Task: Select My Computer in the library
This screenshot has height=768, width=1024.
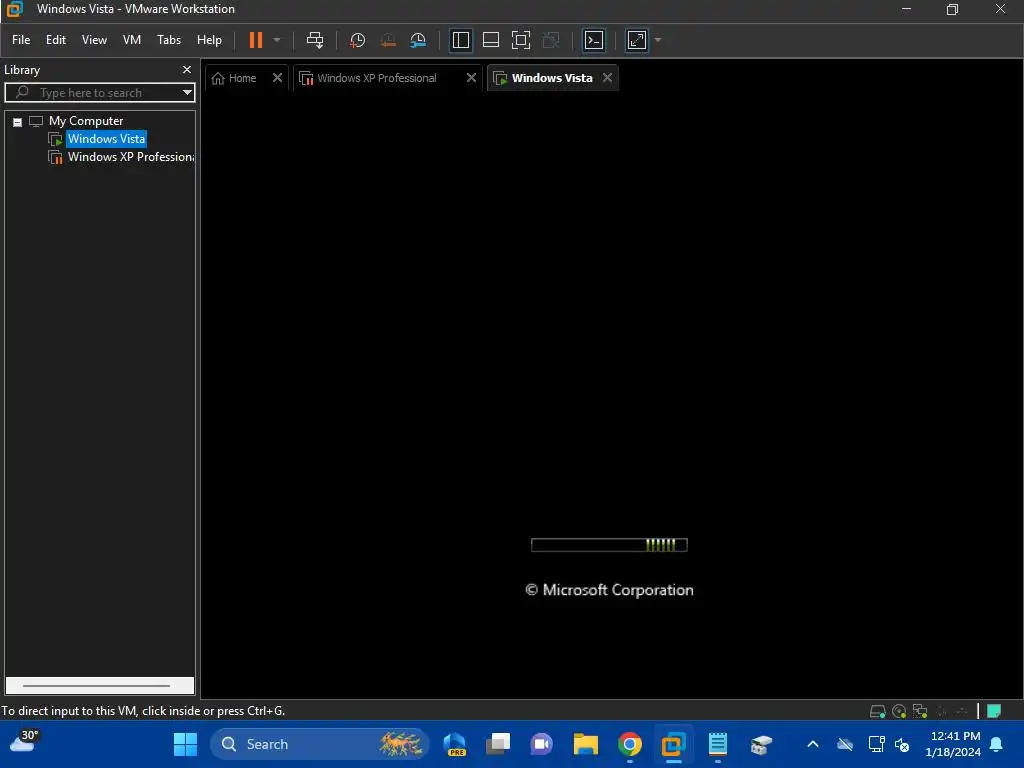Action: click(86, 121)
